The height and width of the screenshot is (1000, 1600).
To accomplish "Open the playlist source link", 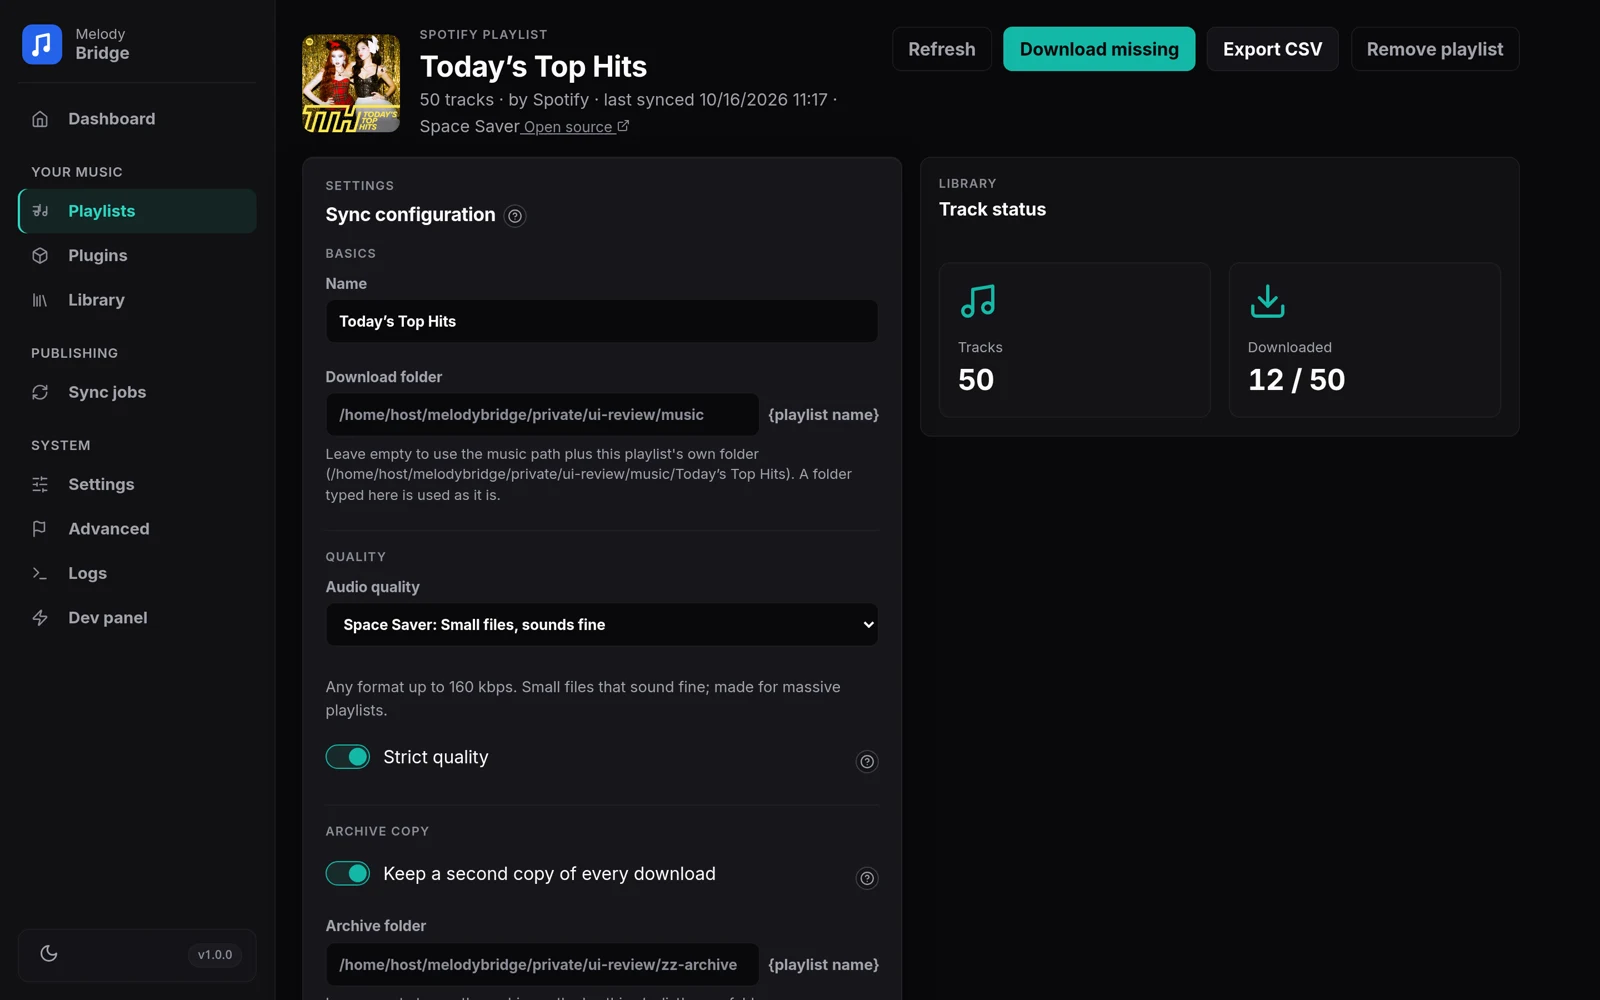I will [x=576, y=127].
